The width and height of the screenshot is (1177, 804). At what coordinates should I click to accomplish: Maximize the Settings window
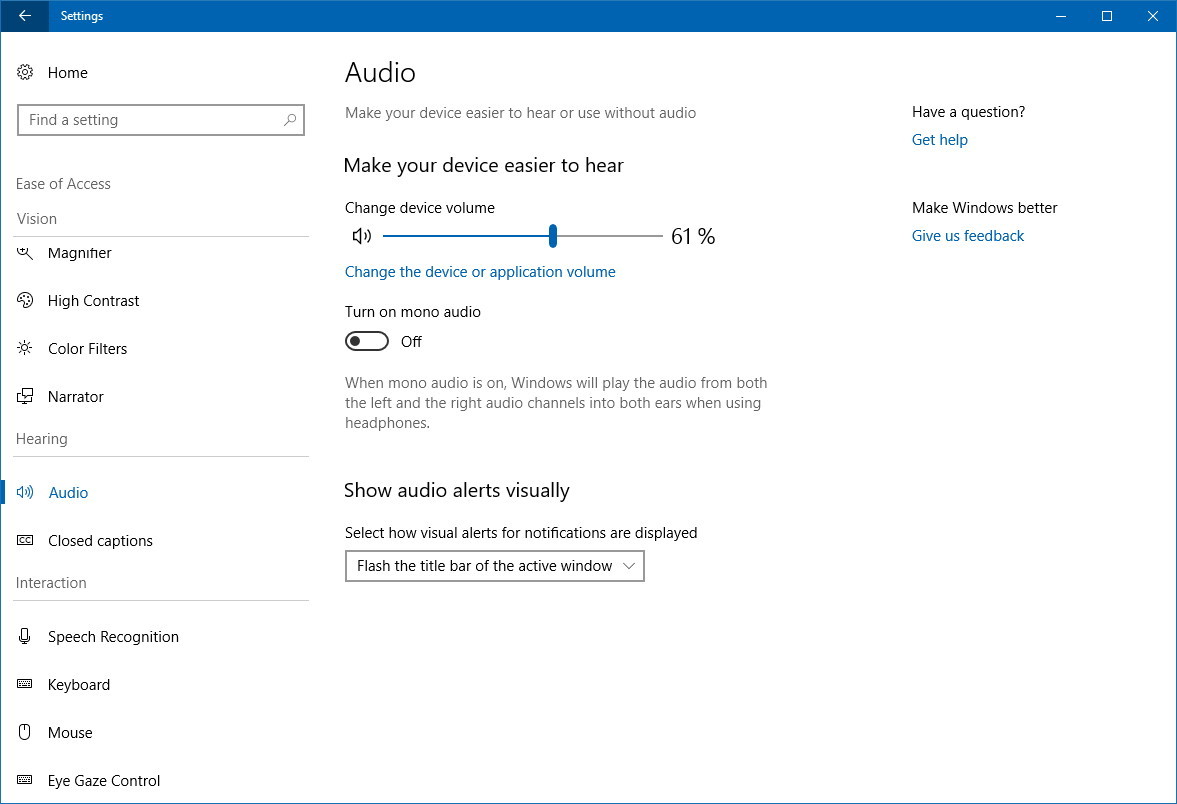1106,16
